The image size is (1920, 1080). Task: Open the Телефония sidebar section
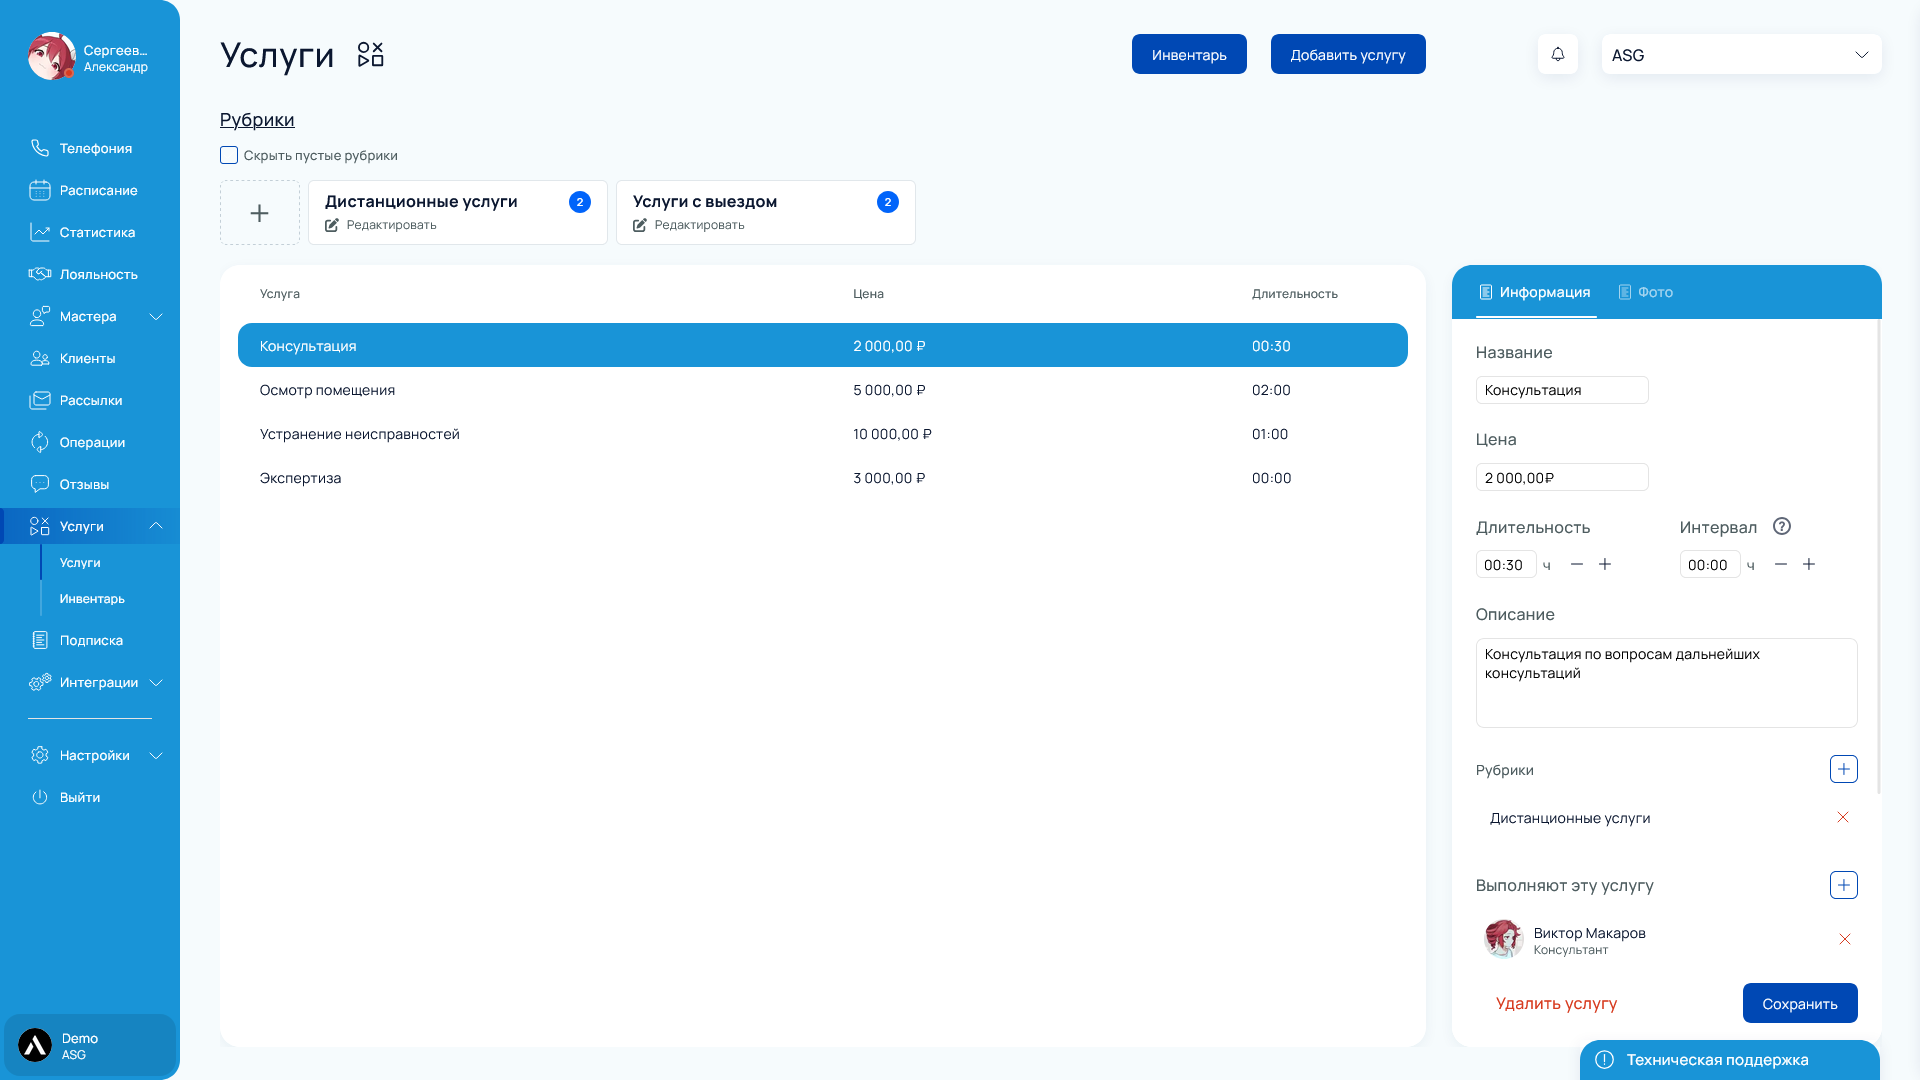tap(95, 148)
